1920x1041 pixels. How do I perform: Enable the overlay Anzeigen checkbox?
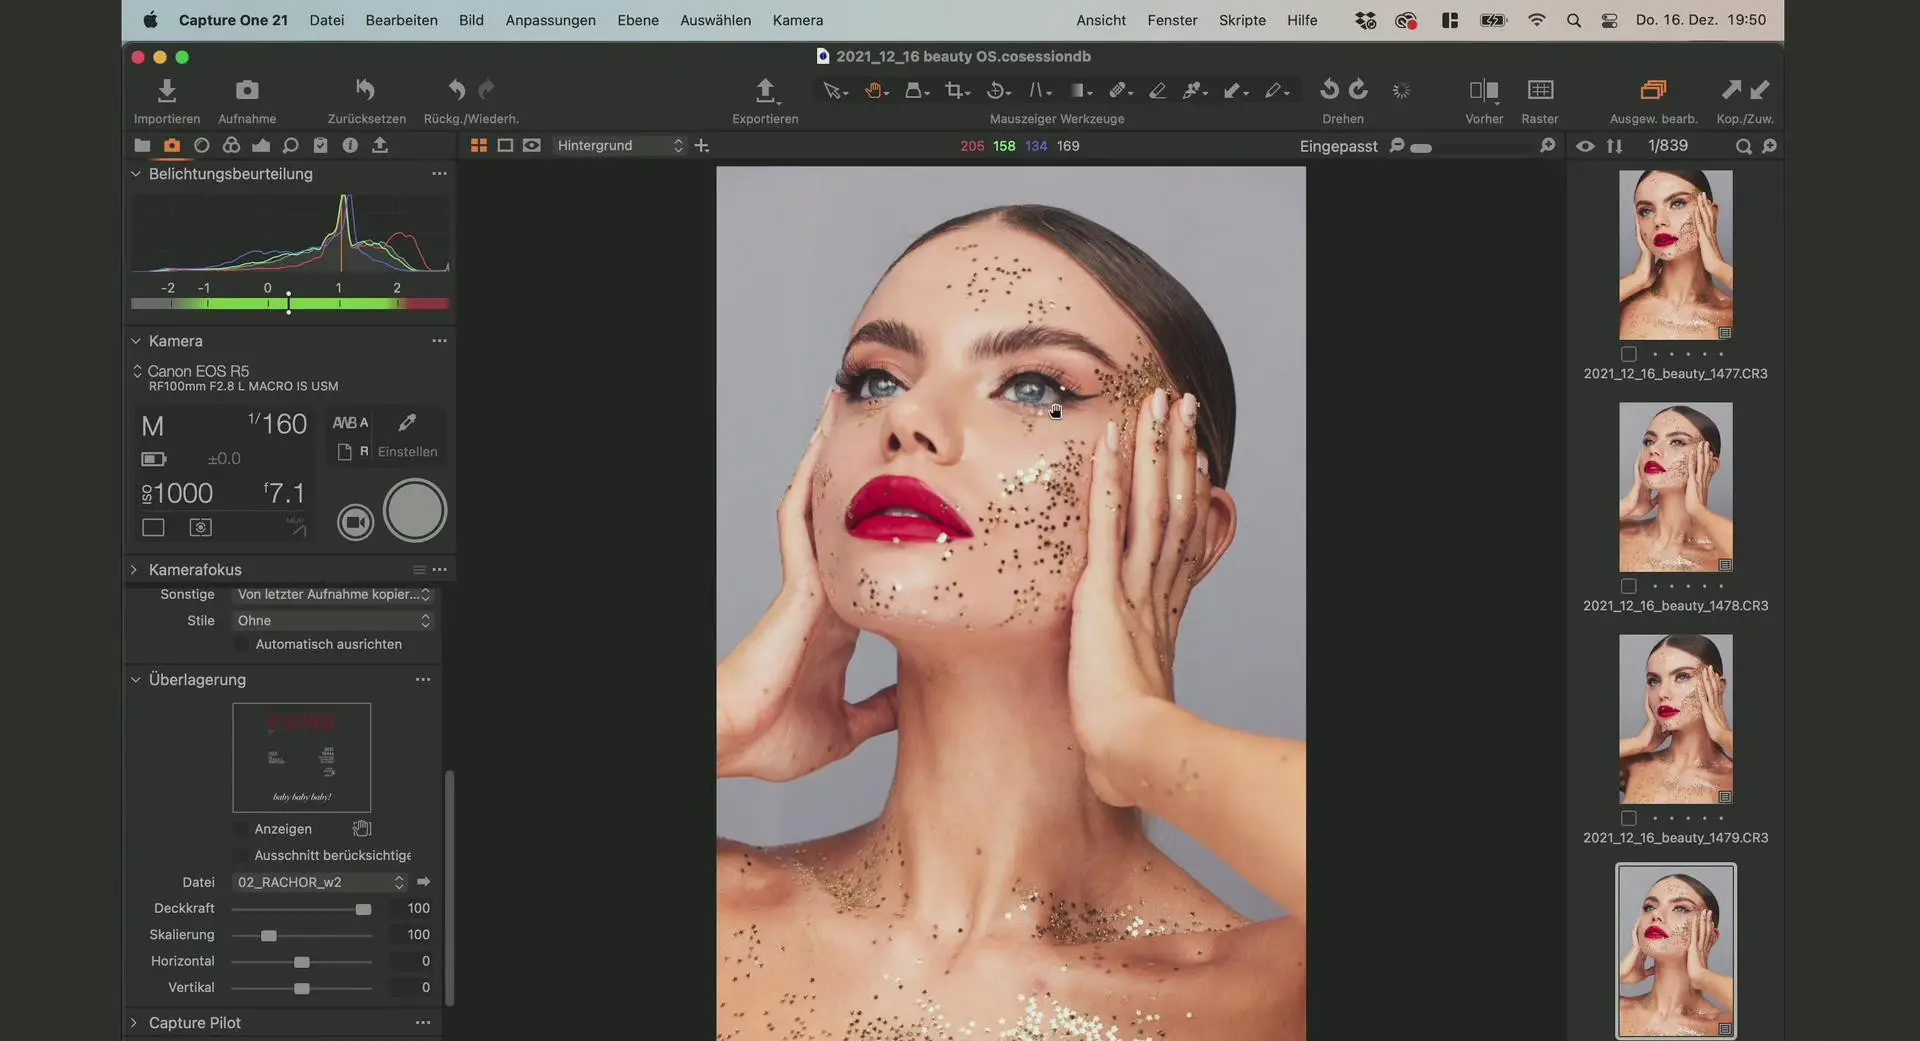241,829
